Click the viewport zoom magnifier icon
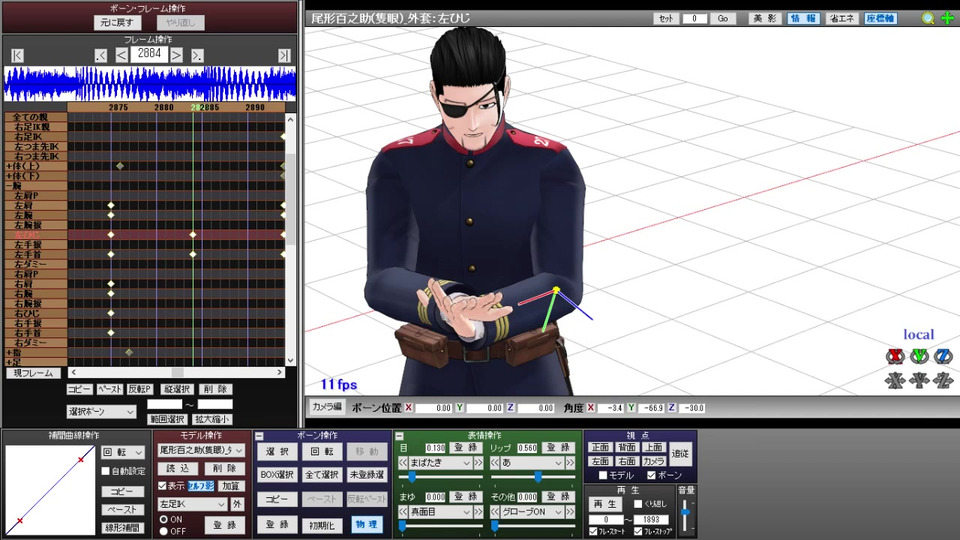 click(x=928, y=18)
